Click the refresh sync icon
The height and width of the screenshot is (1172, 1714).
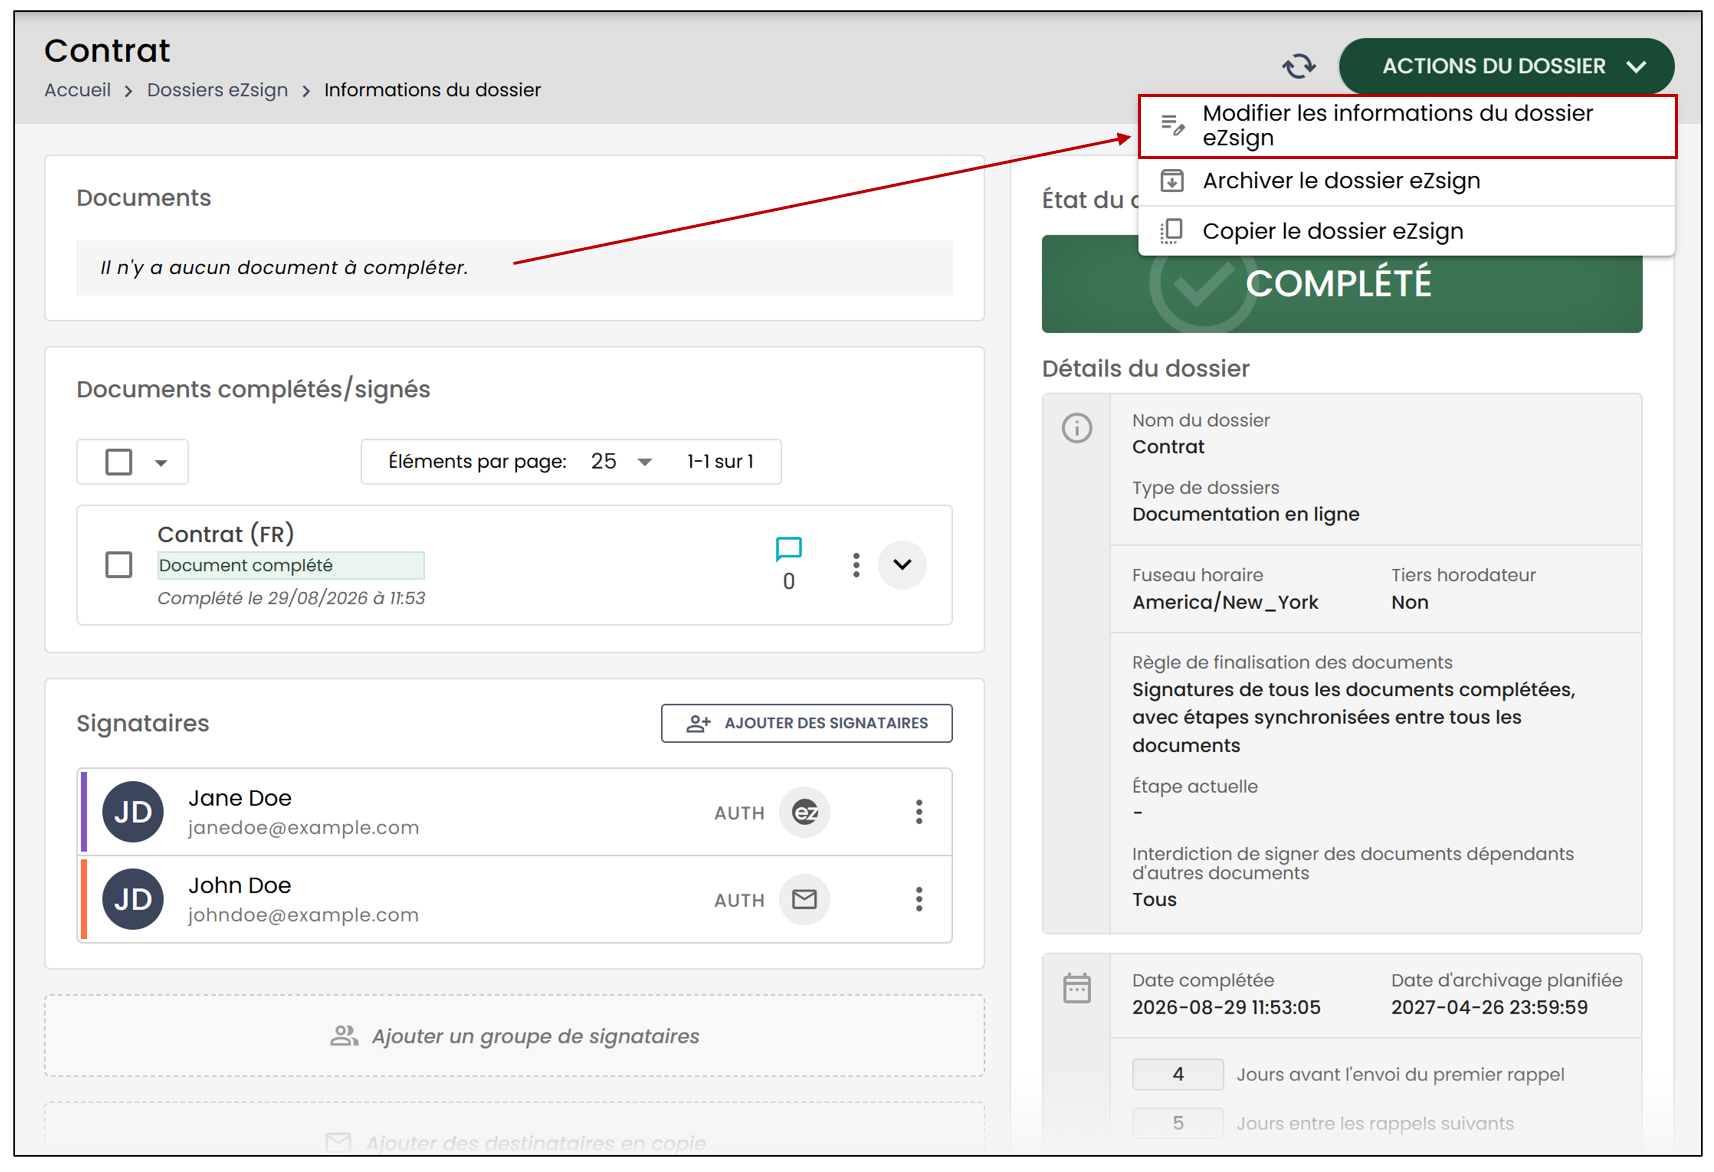click(1299, 66)
